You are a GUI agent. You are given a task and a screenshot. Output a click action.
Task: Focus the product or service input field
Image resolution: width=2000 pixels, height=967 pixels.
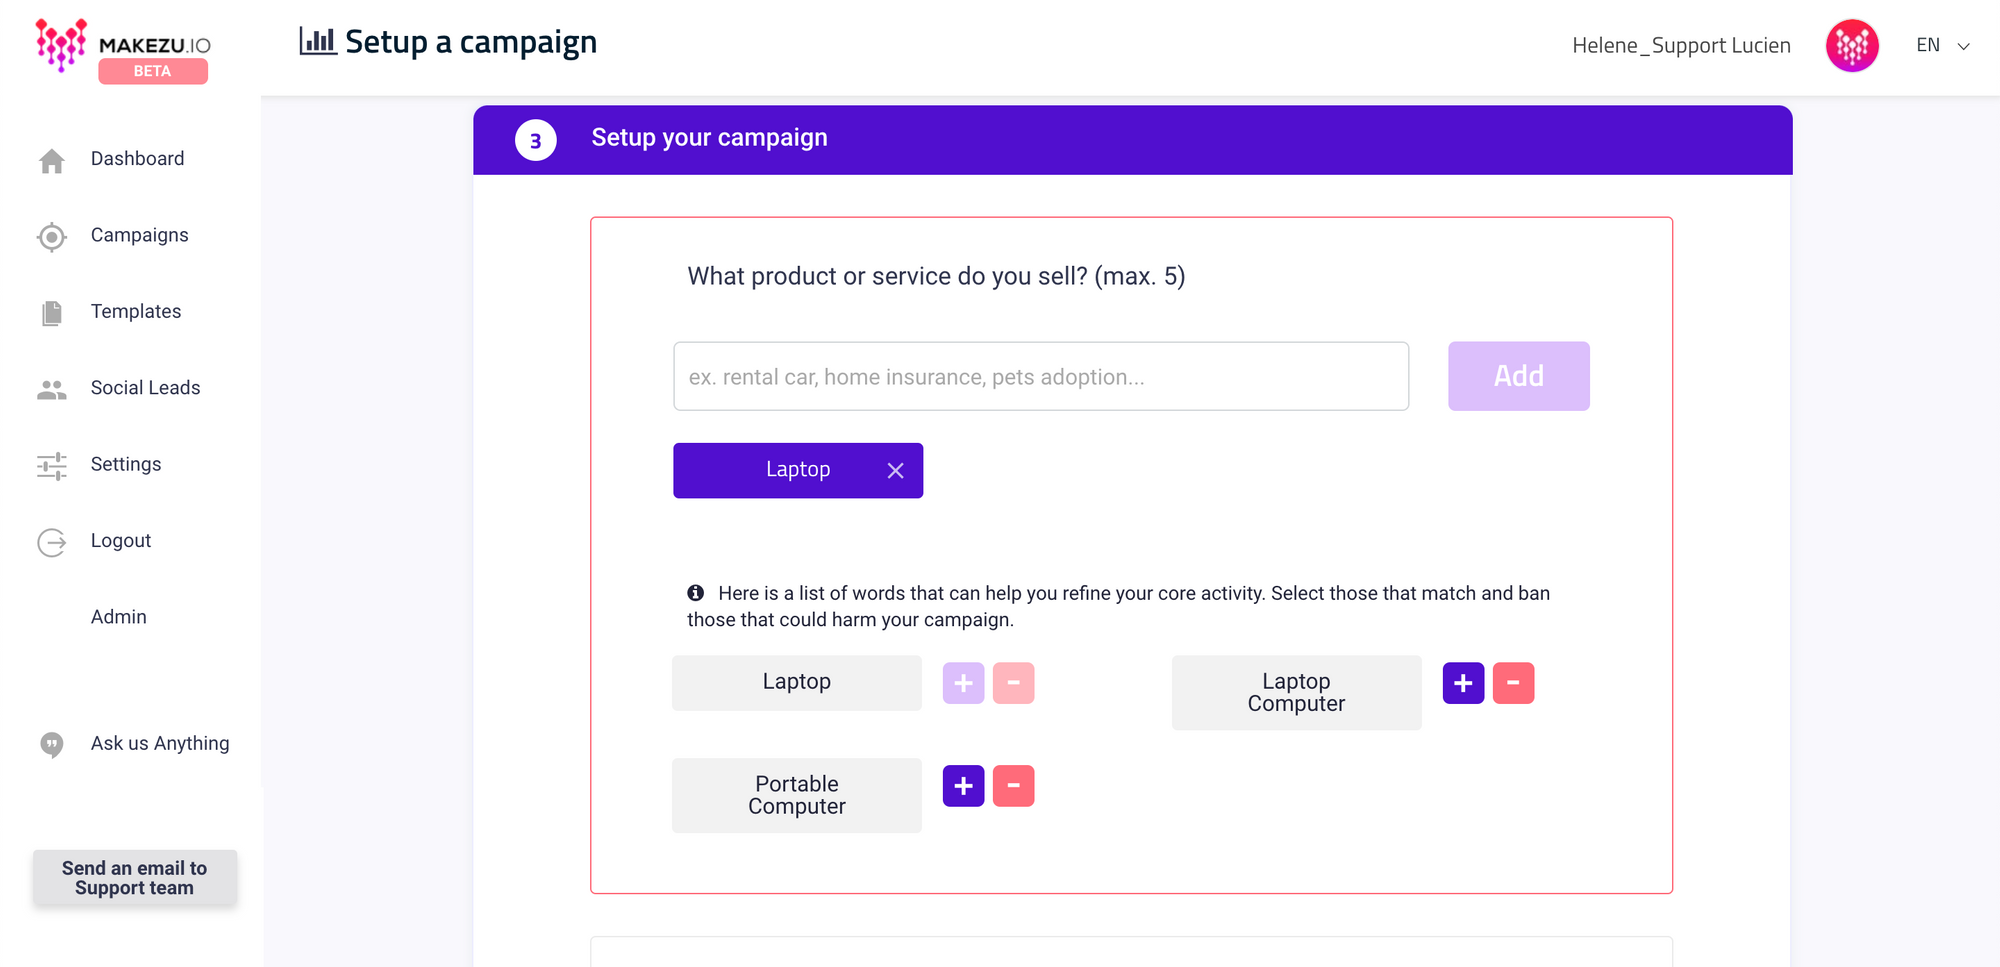[1041, 376]
